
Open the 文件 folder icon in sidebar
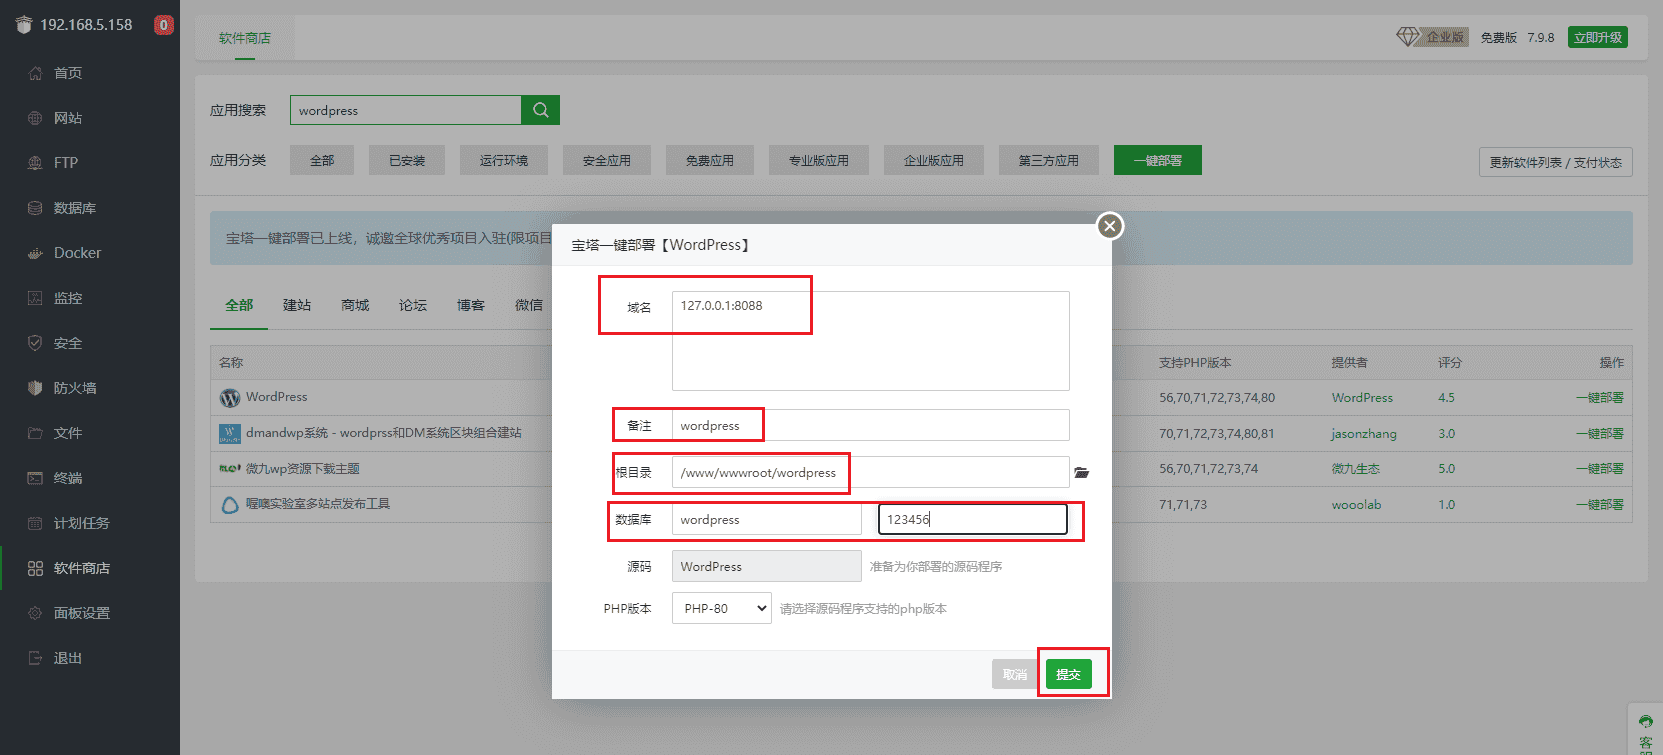(35, 433)
